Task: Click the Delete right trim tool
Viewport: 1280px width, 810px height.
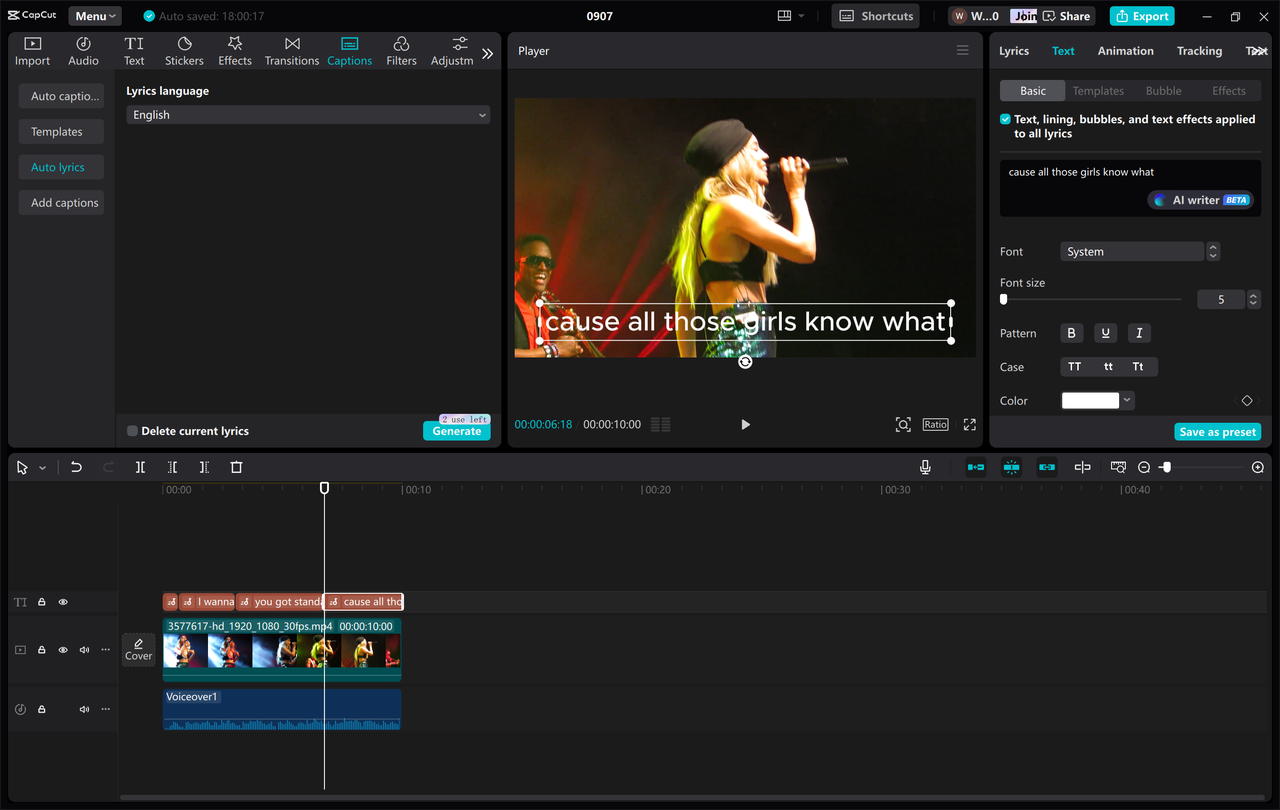Action: [x=204, y=467]
